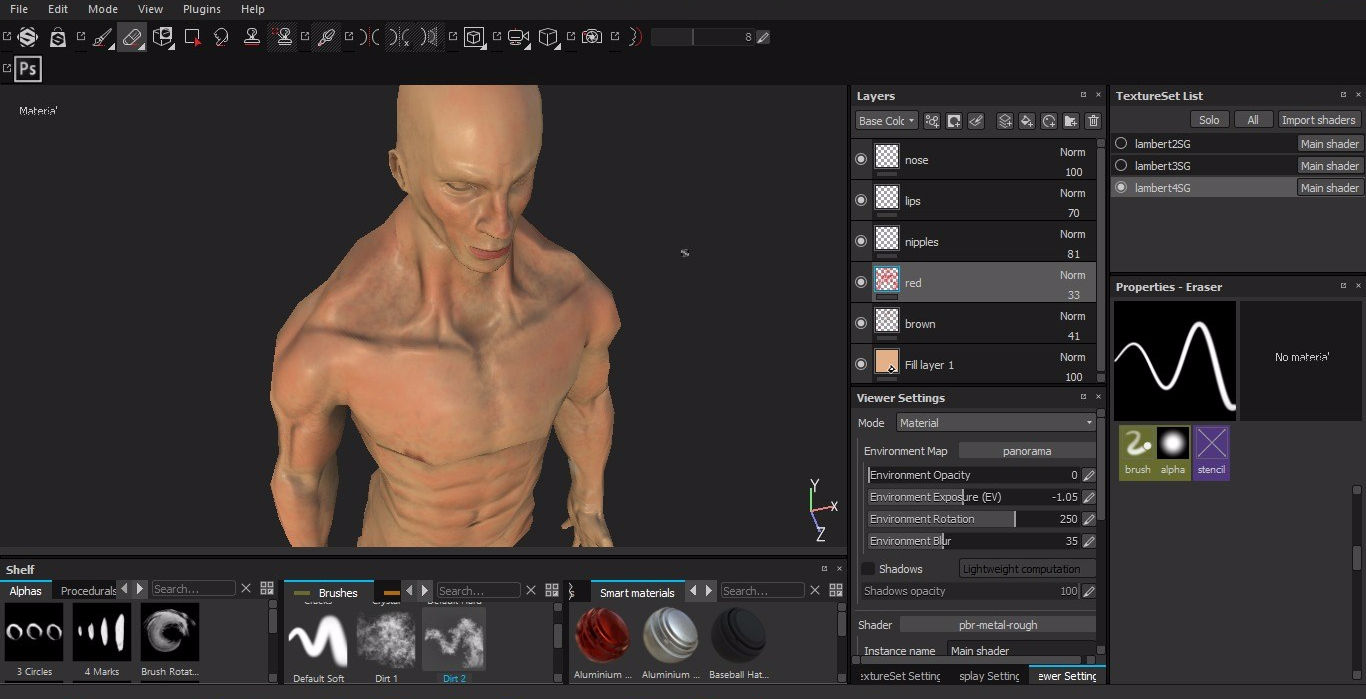This screenshot has height=699, width=1366.
Task: Expand the viewer Mode Material dropdown
Action: pos(996,423)
